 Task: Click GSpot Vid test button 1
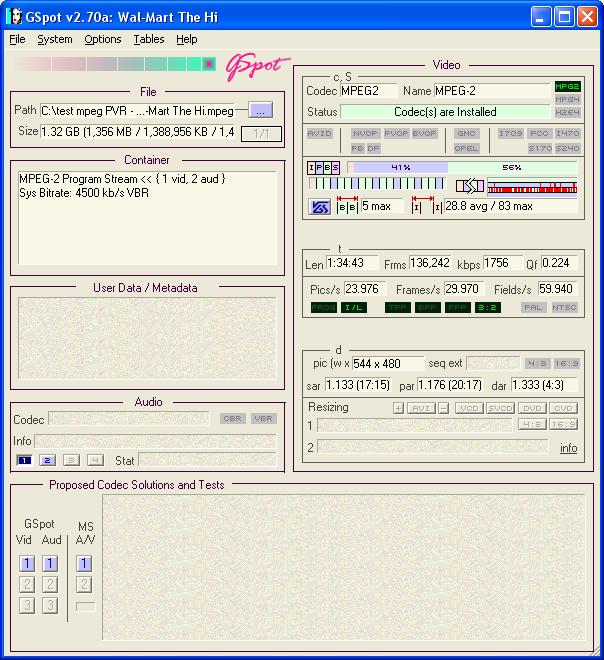(x=27, y=564)
